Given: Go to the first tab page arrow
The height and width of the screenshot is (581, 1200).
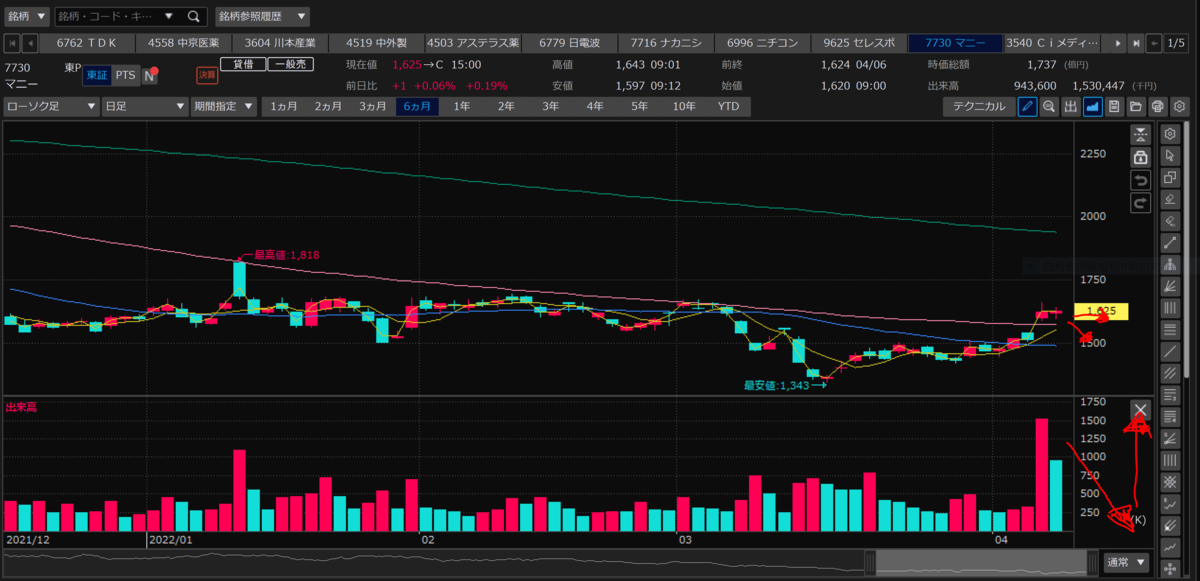Looking at the screenshot, I should tap(14, 43).
